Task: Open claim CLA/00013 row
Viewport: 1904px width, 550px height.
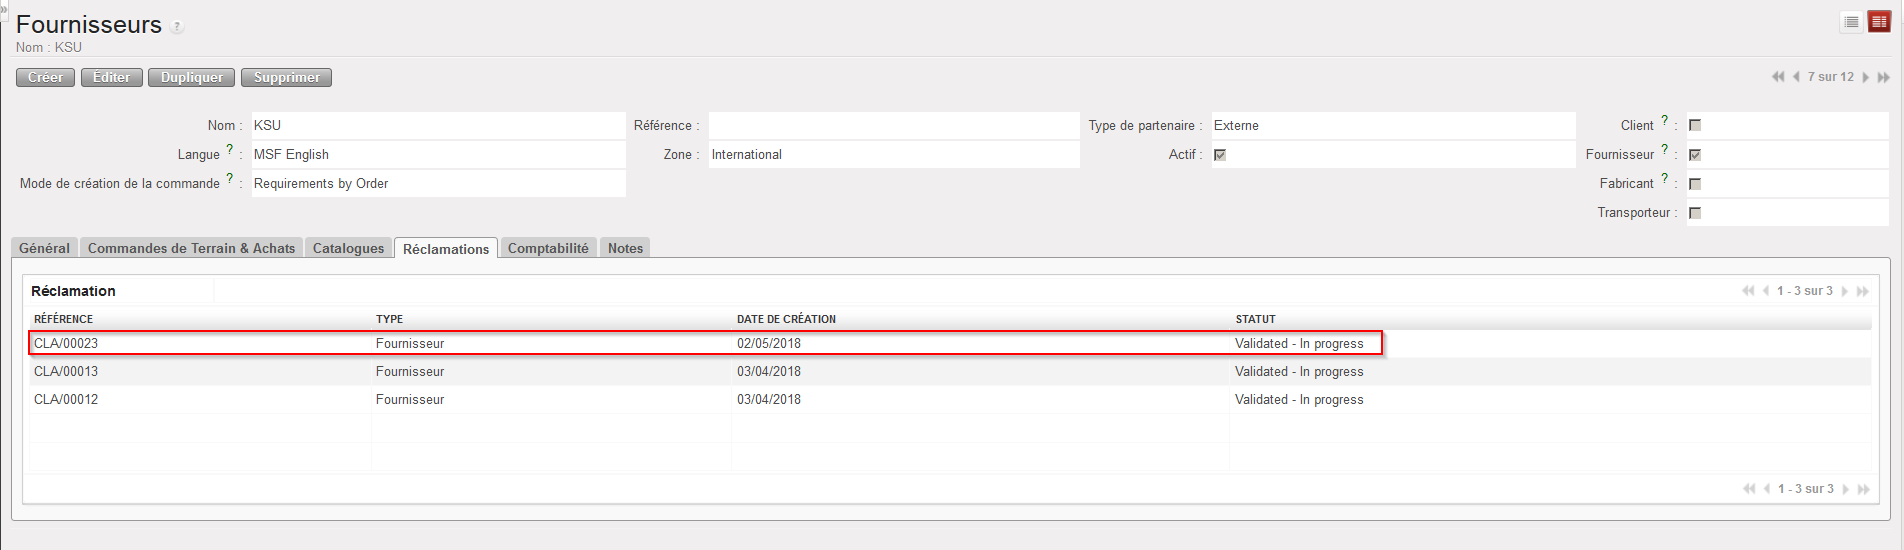Action: coord(66,371)
